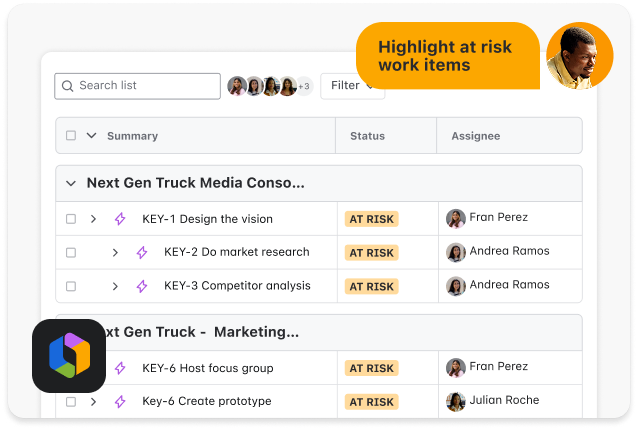
Task: Click the lightning icon beside KEY-2
Action: coord(142,253)
